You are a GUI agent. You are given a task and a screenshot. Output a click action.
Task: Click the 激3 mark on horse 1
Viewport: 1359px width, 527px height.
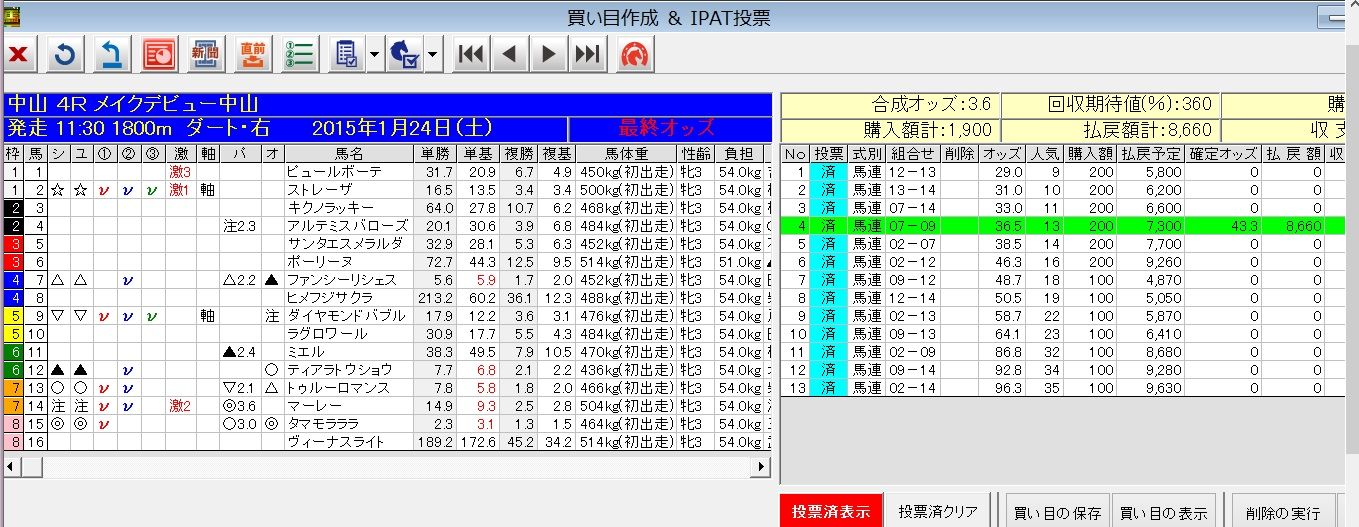(x=180, y=172)
